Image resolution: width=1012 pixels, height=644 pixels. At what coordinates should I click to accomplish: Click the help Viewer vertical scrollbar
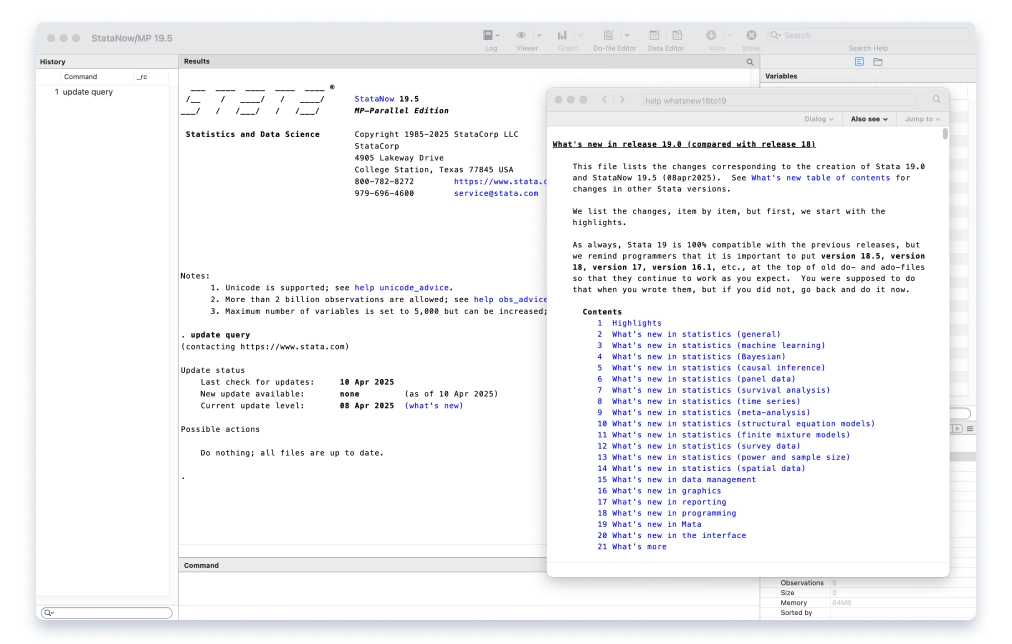click(x=946, y=134)
